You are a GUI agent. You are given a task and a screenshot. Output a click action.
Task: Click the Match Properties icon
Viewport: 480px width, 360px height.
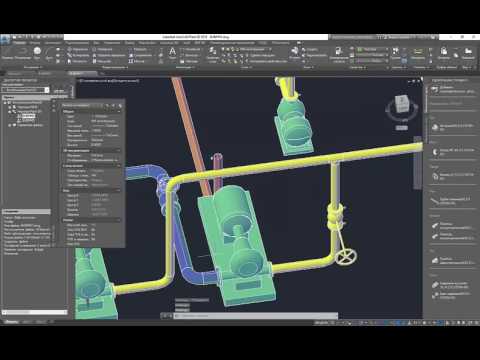tap(339, 54)
